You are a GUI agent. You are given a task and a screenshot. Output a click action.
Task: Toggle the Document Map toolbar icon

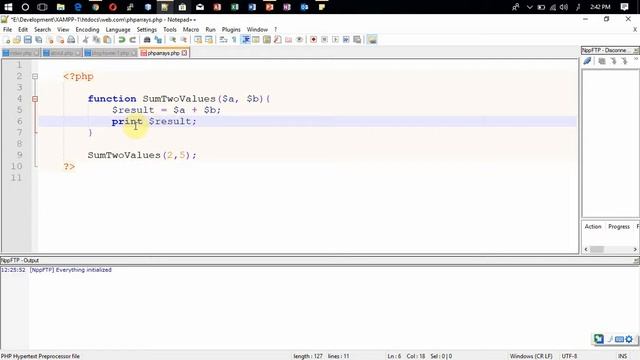click(267, 40)
